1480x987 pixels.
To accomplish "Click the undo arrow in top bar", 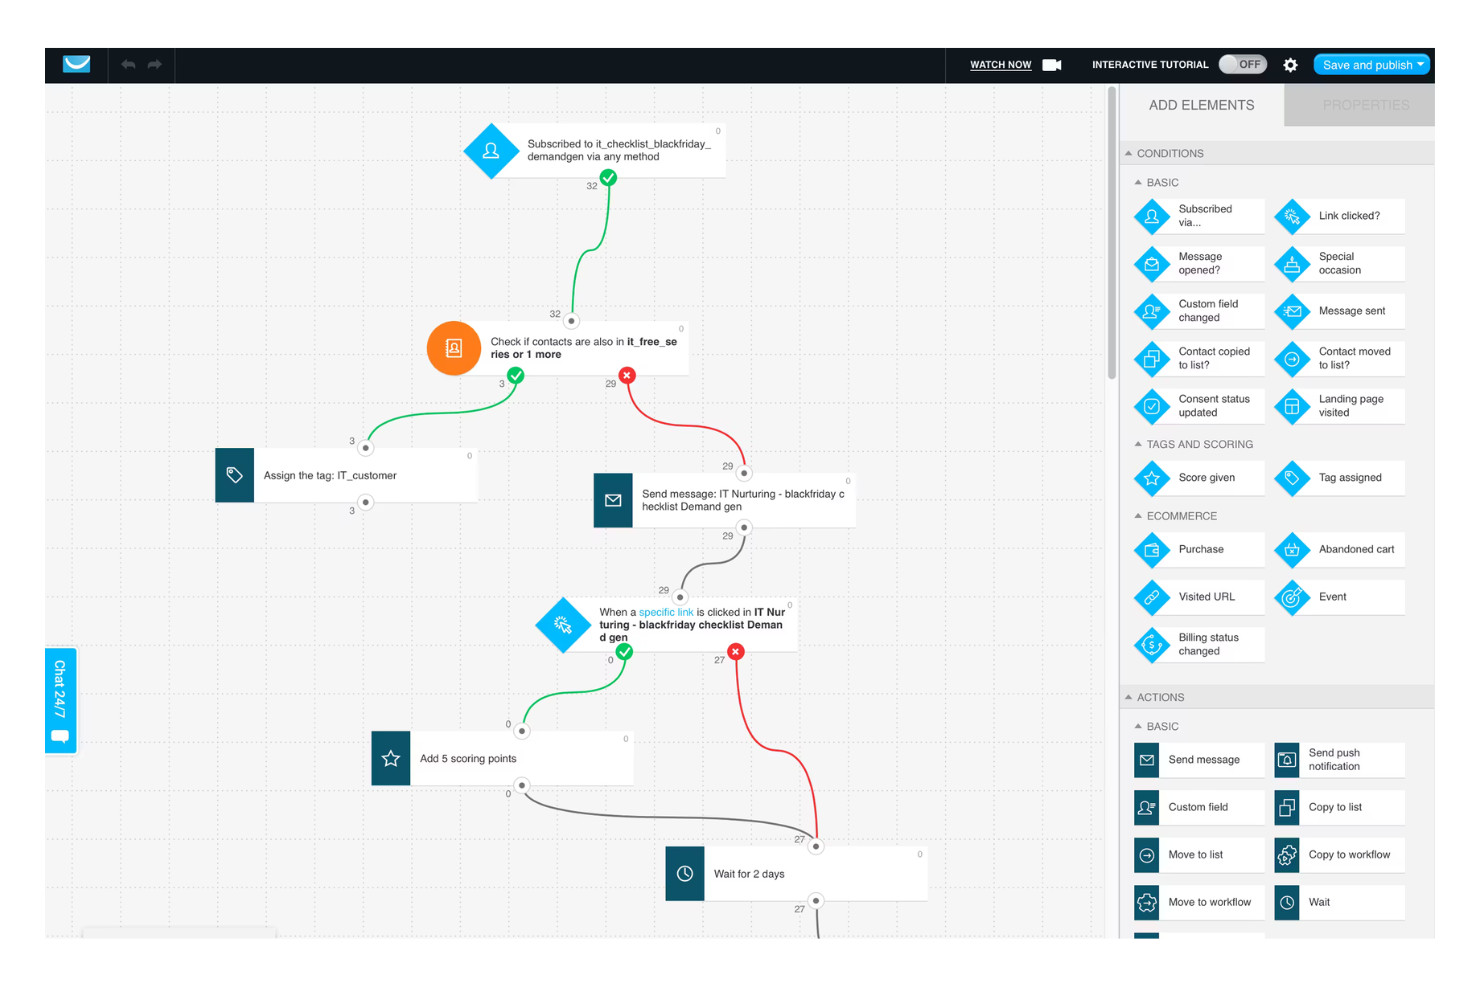I will coord(128,65).
